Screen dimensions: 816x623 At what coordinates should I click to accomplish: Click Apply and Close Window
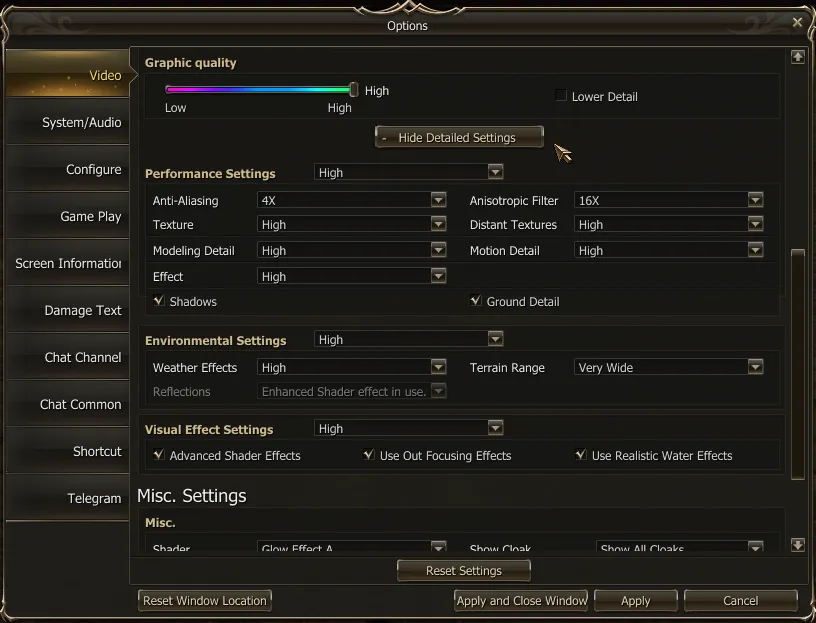521,601
